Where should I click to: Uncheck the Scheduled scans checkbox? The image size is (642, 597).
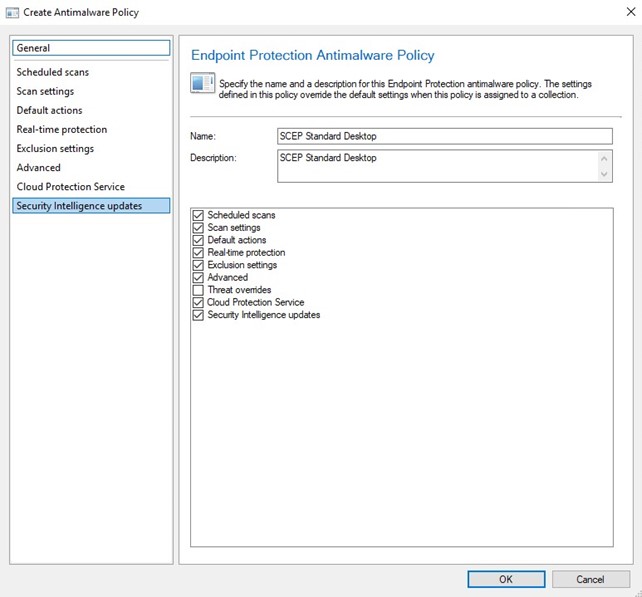[198, 215]
